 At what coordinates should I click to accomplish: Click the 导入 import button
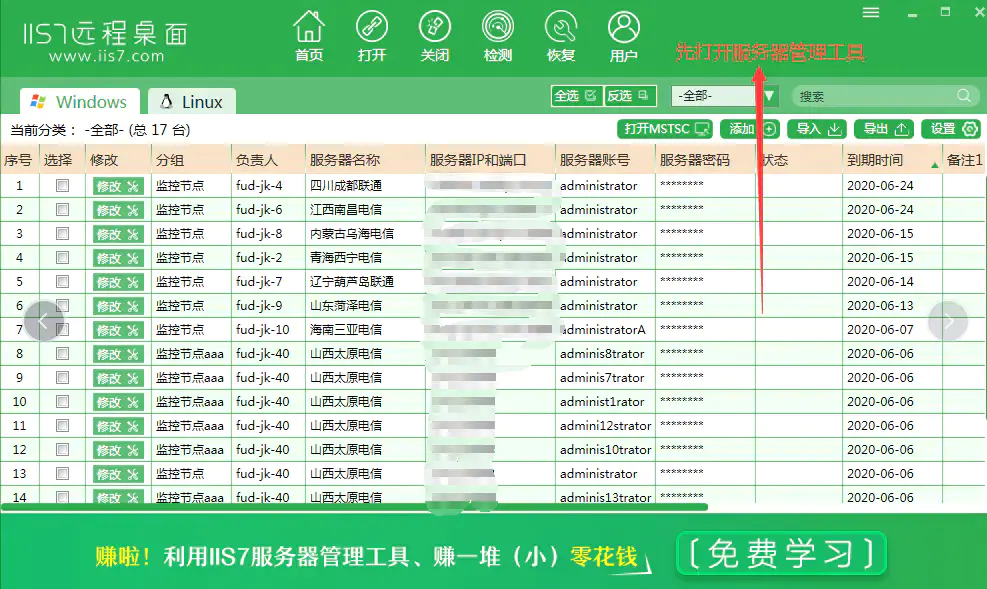pyautogui.click(x=817, y=129)
